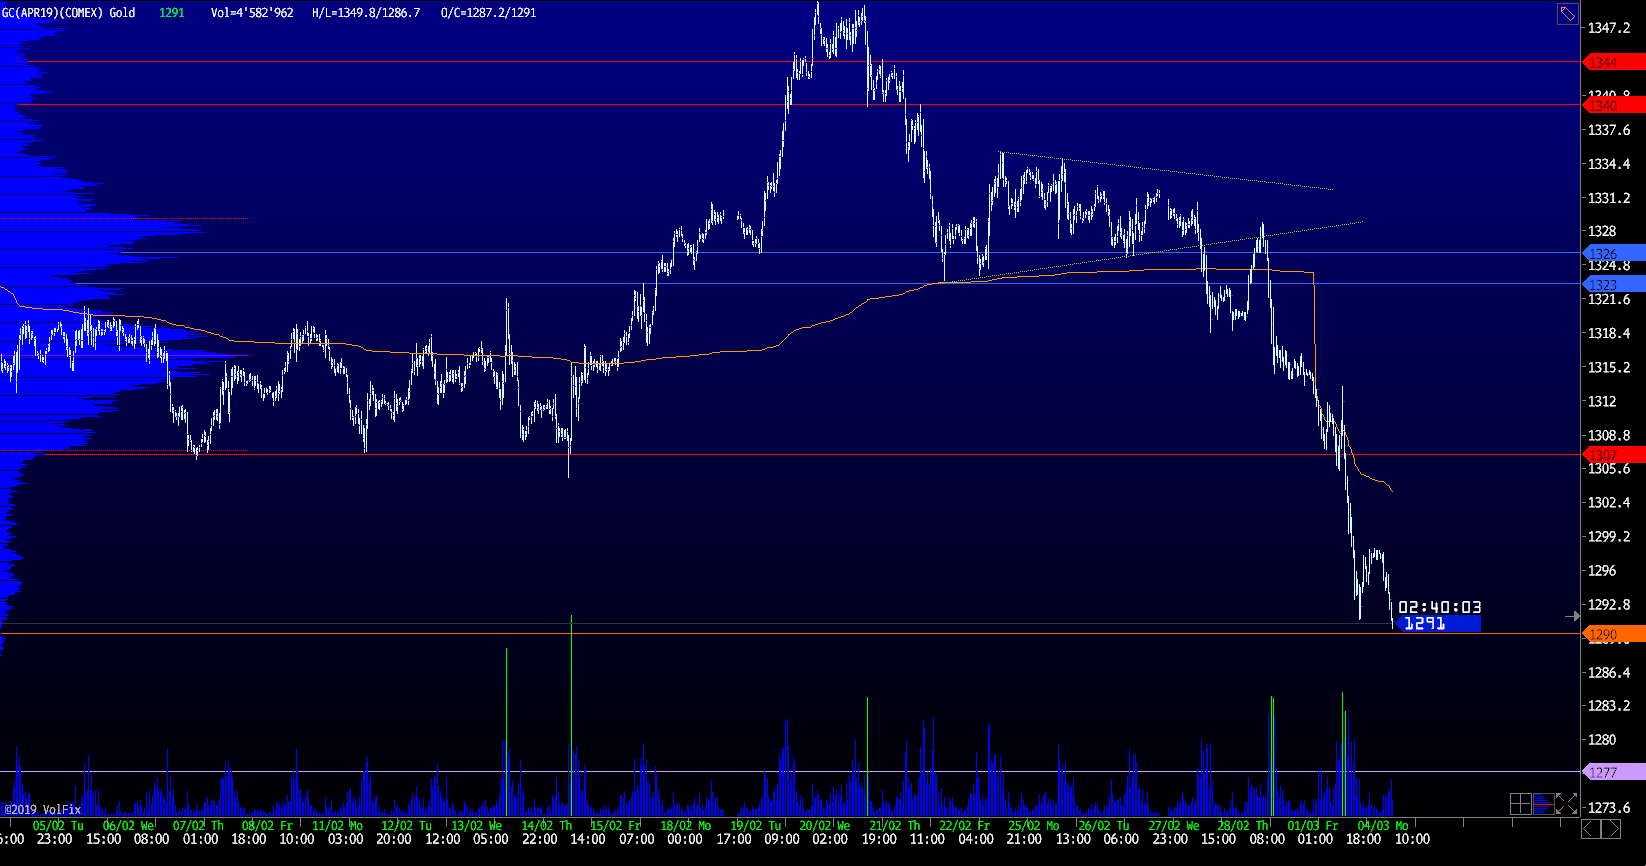Image resolution: width=1646 pixels, height=866 pixels.
Task: Click the blue 1323 price level label
Action: click(1613, 285)
